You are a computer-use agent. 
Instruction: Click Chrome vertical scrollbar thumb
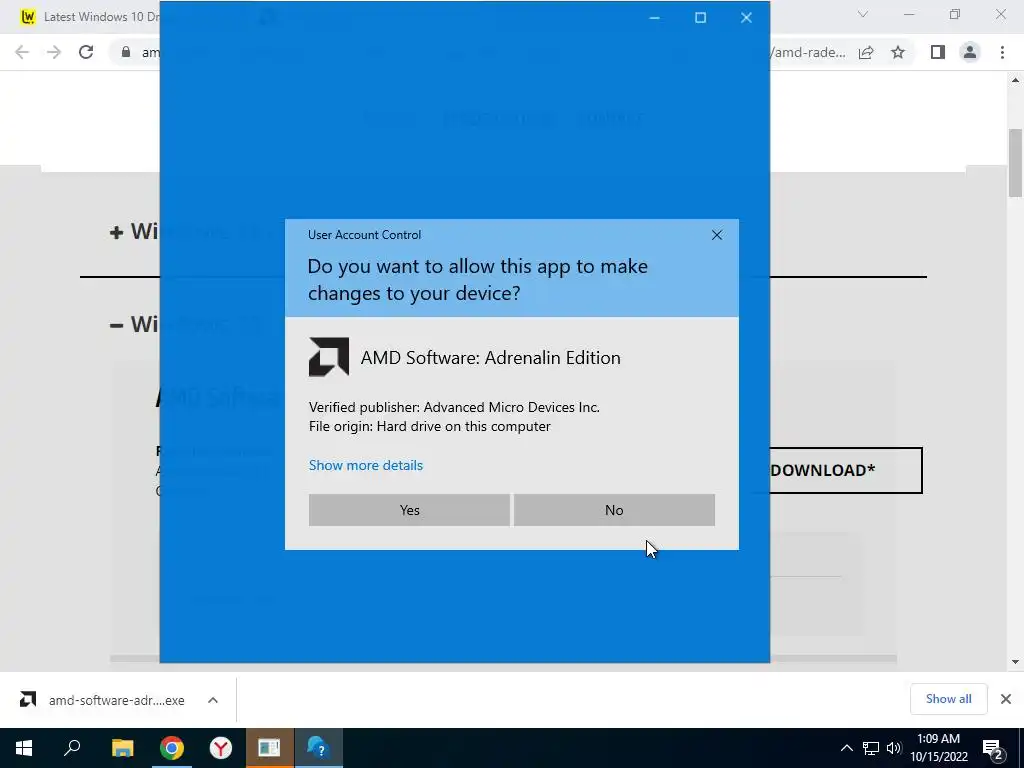pyautogui.click(x=1015, y=163)
